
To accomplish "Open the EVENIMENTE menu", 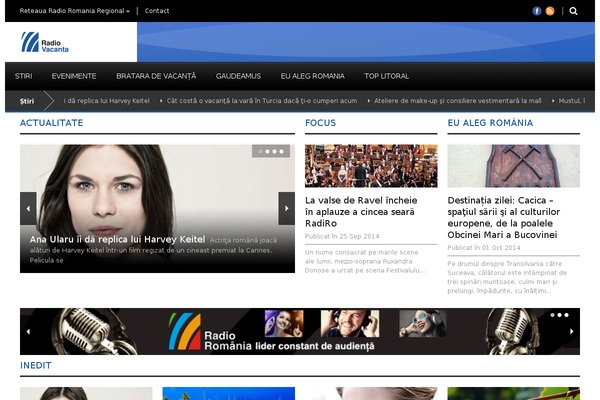I will [74, 76].
